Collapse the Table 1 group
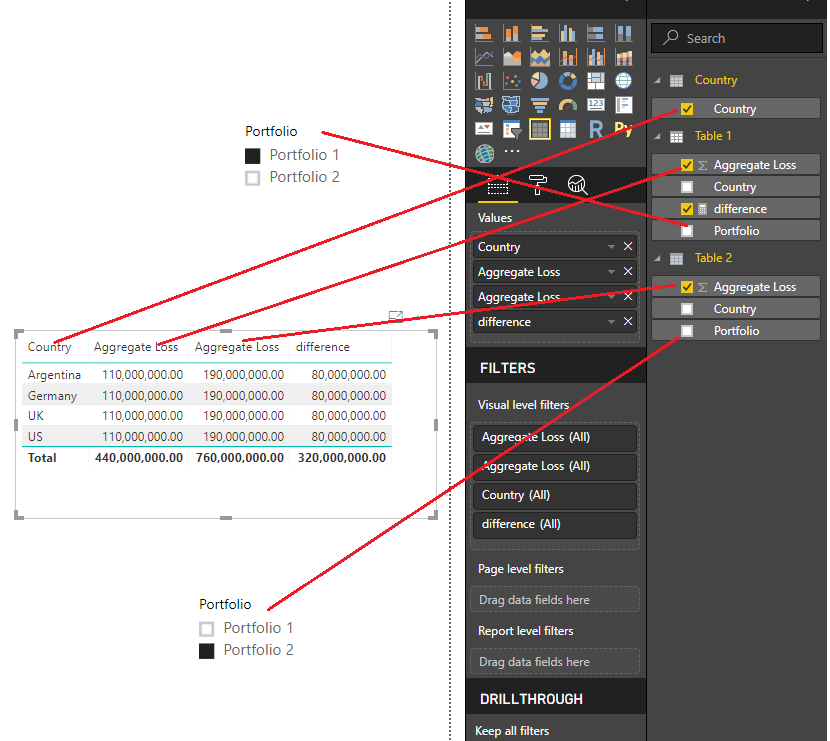This screenshot has height=741, width=830. pos(657,137)
